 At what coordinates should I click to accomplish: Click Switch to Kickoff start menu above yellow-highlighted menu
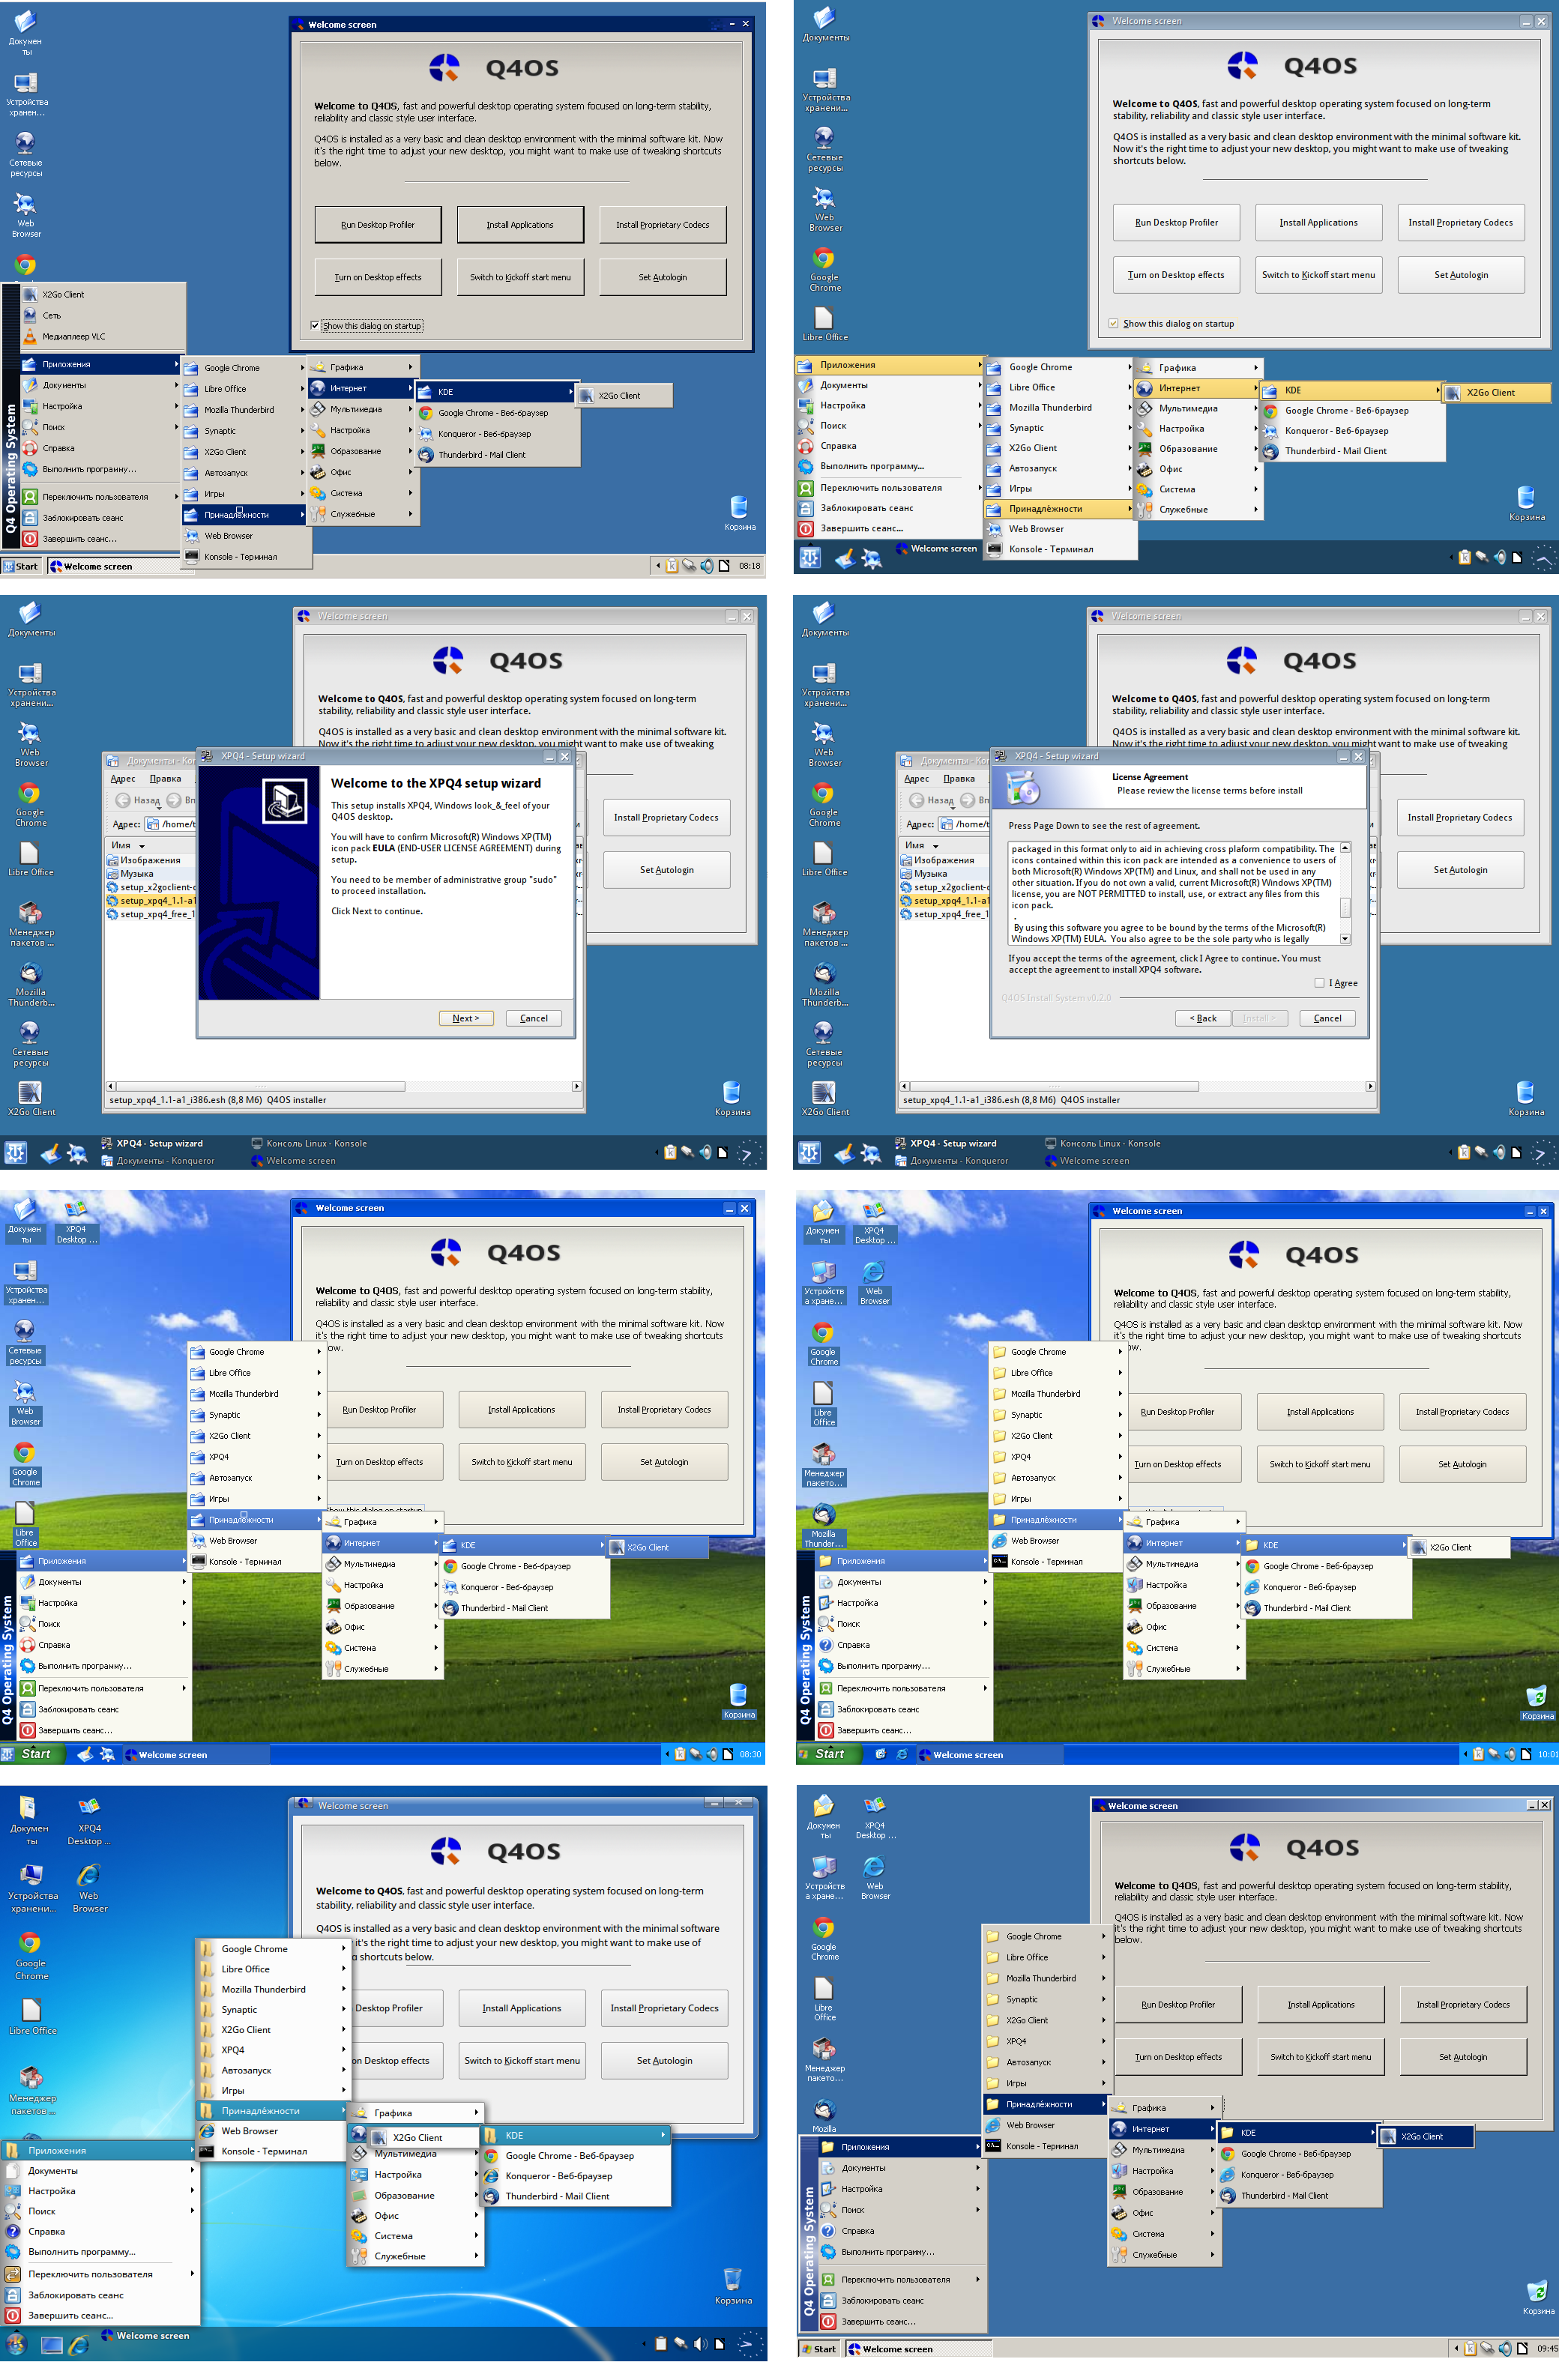[1318, 275]
